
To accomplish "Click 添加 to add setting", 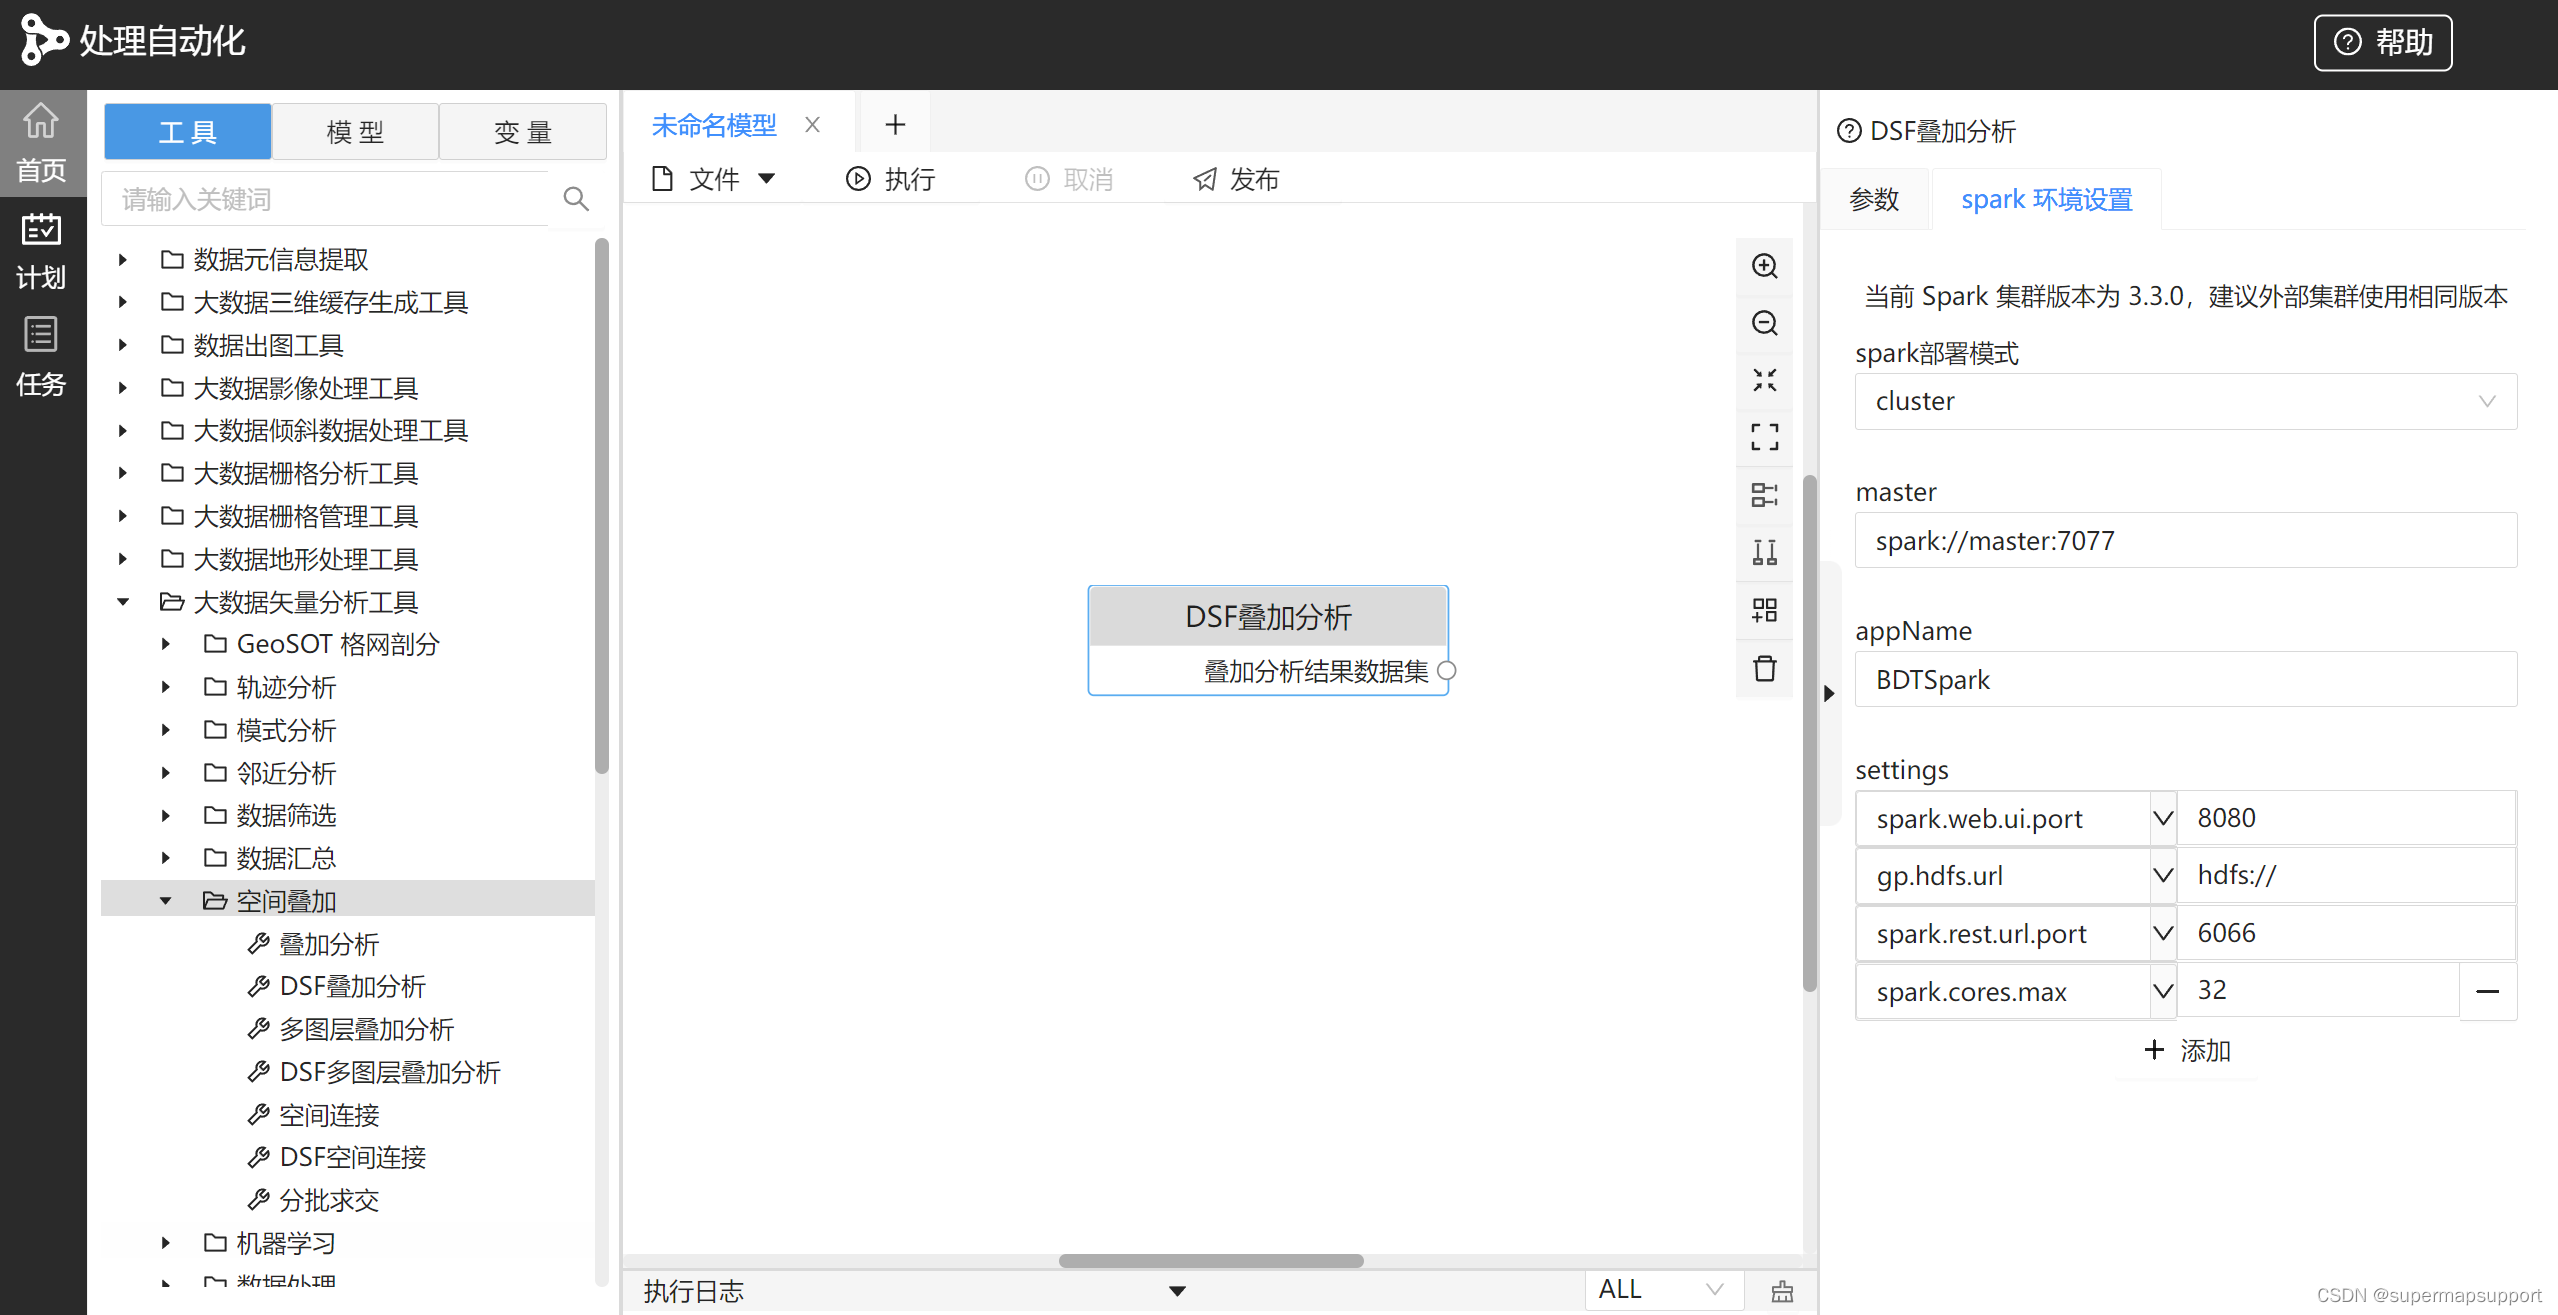I will tap(2187, 1050).
